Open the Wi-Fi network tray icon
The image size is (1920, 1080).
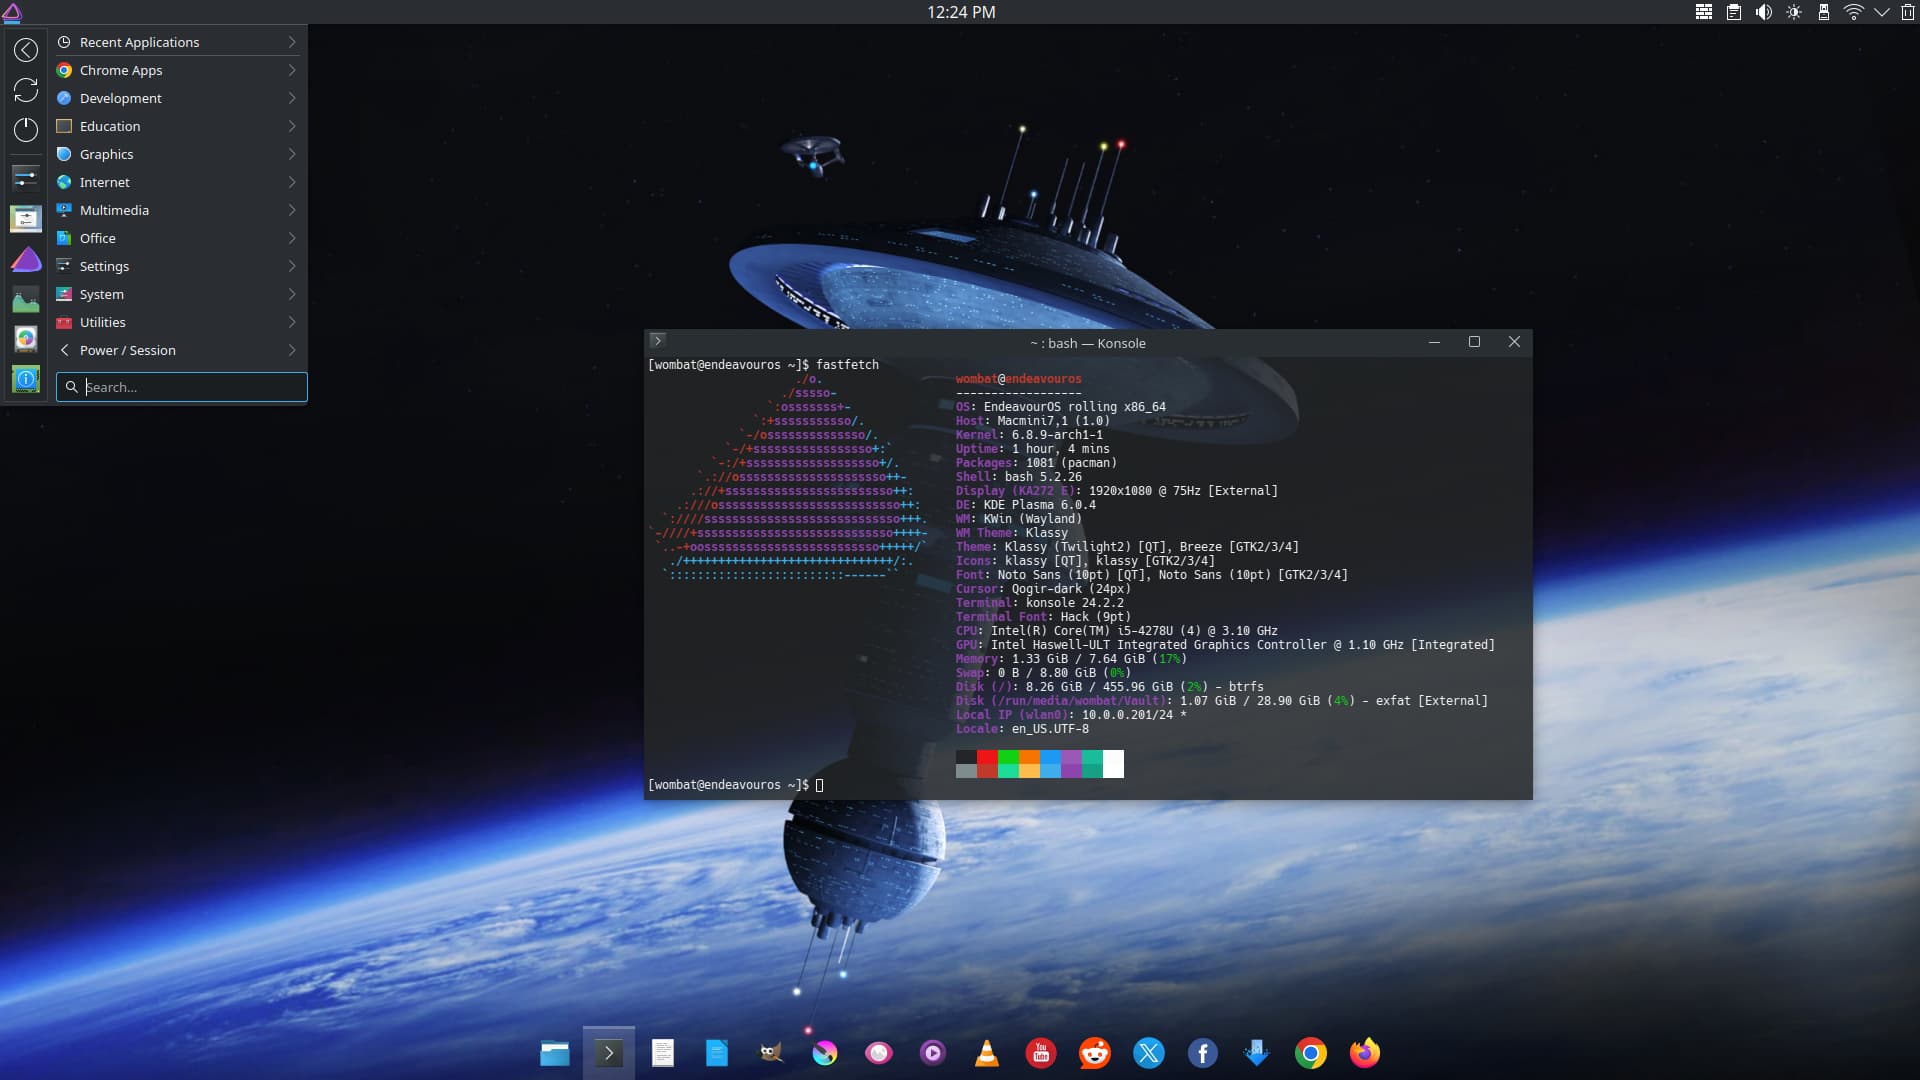(1853, 12)
